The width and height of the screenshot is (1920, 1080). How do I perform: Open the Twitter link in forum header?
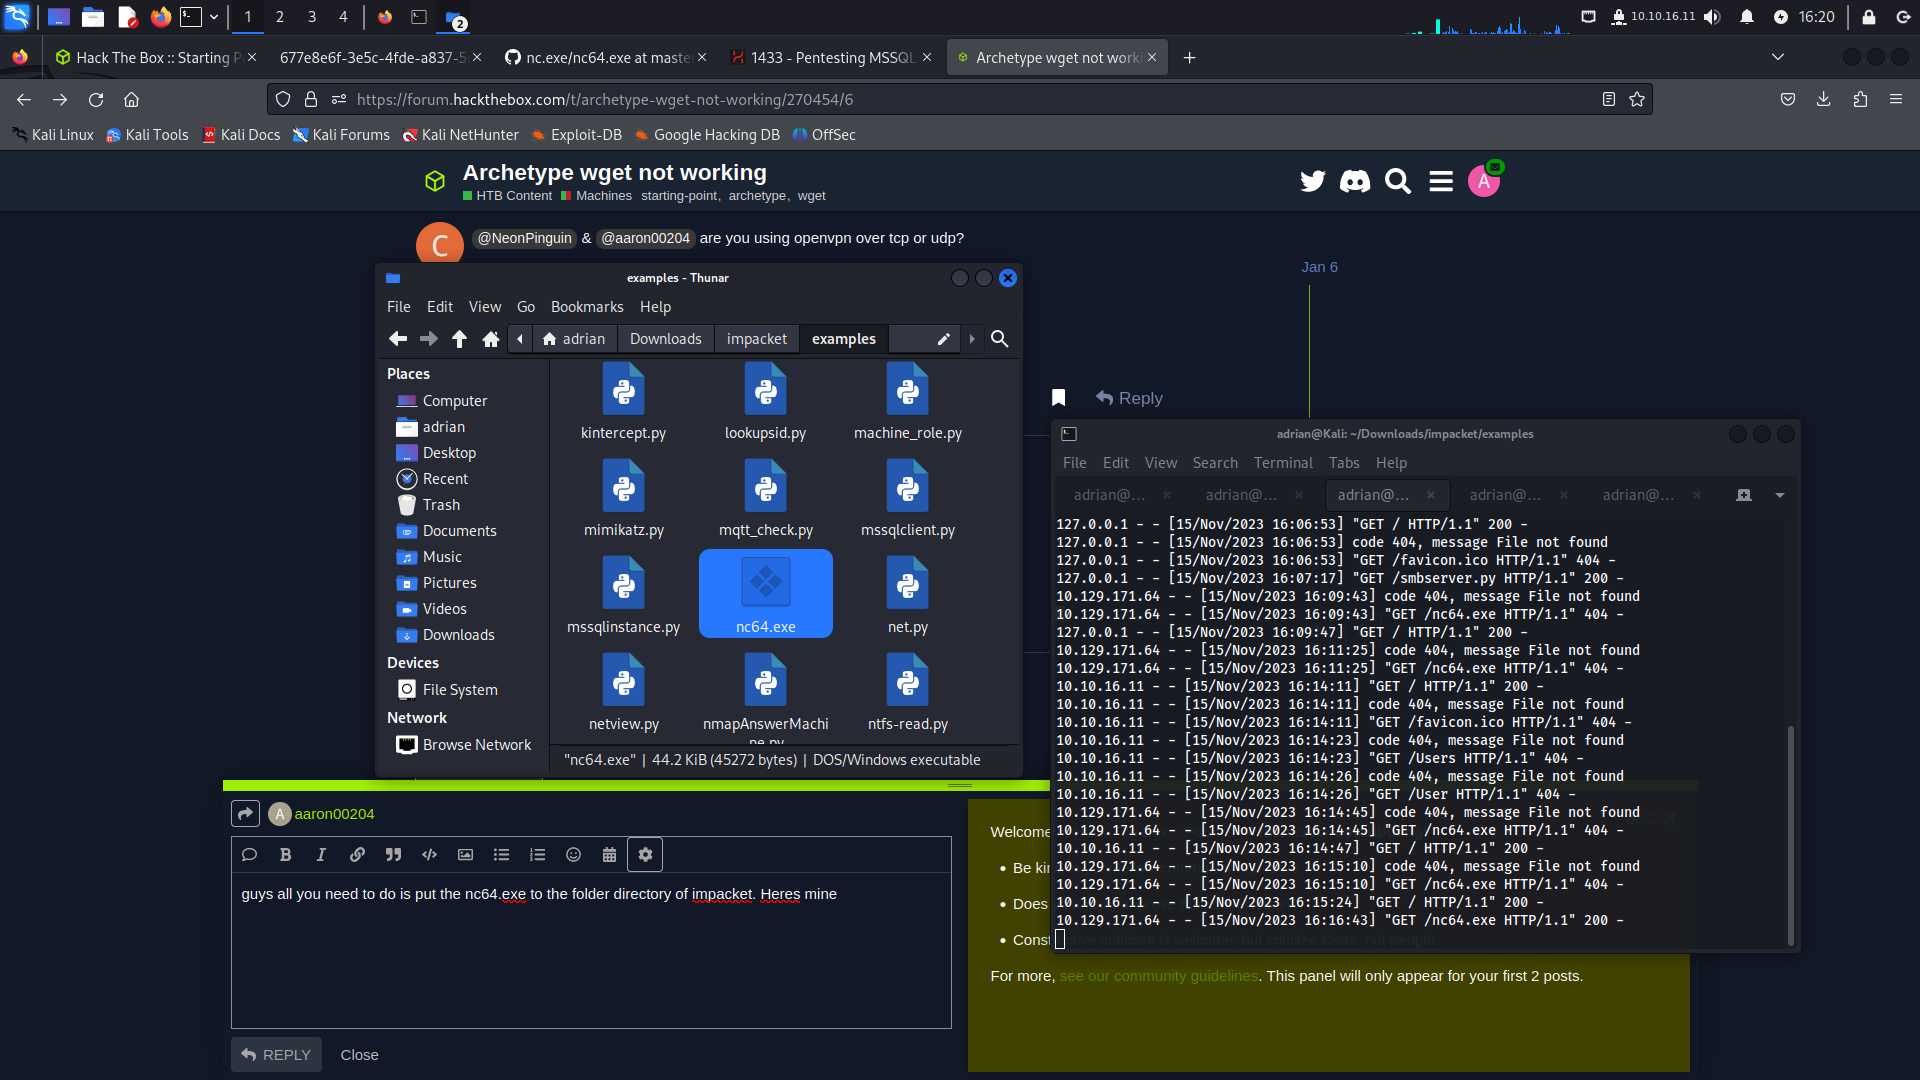pos(1312,181)
